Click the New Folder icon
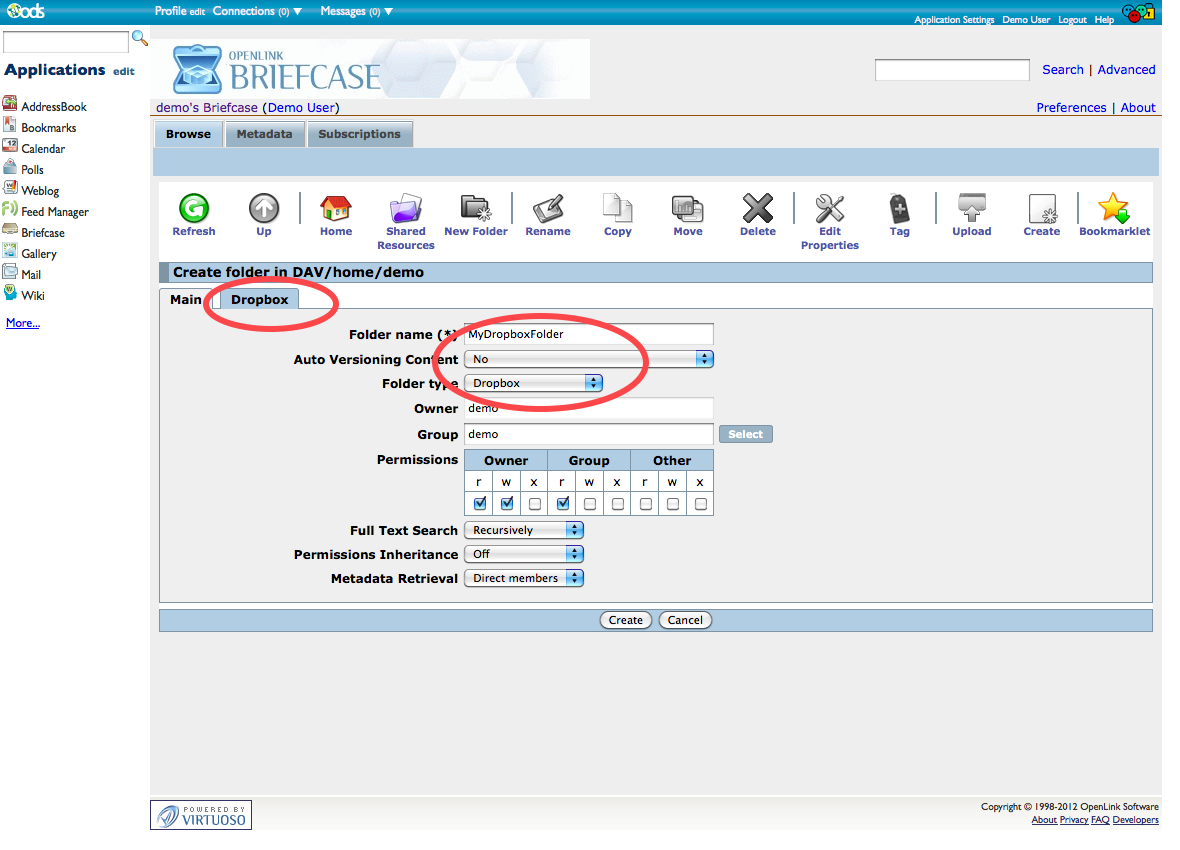 point(476,209)
